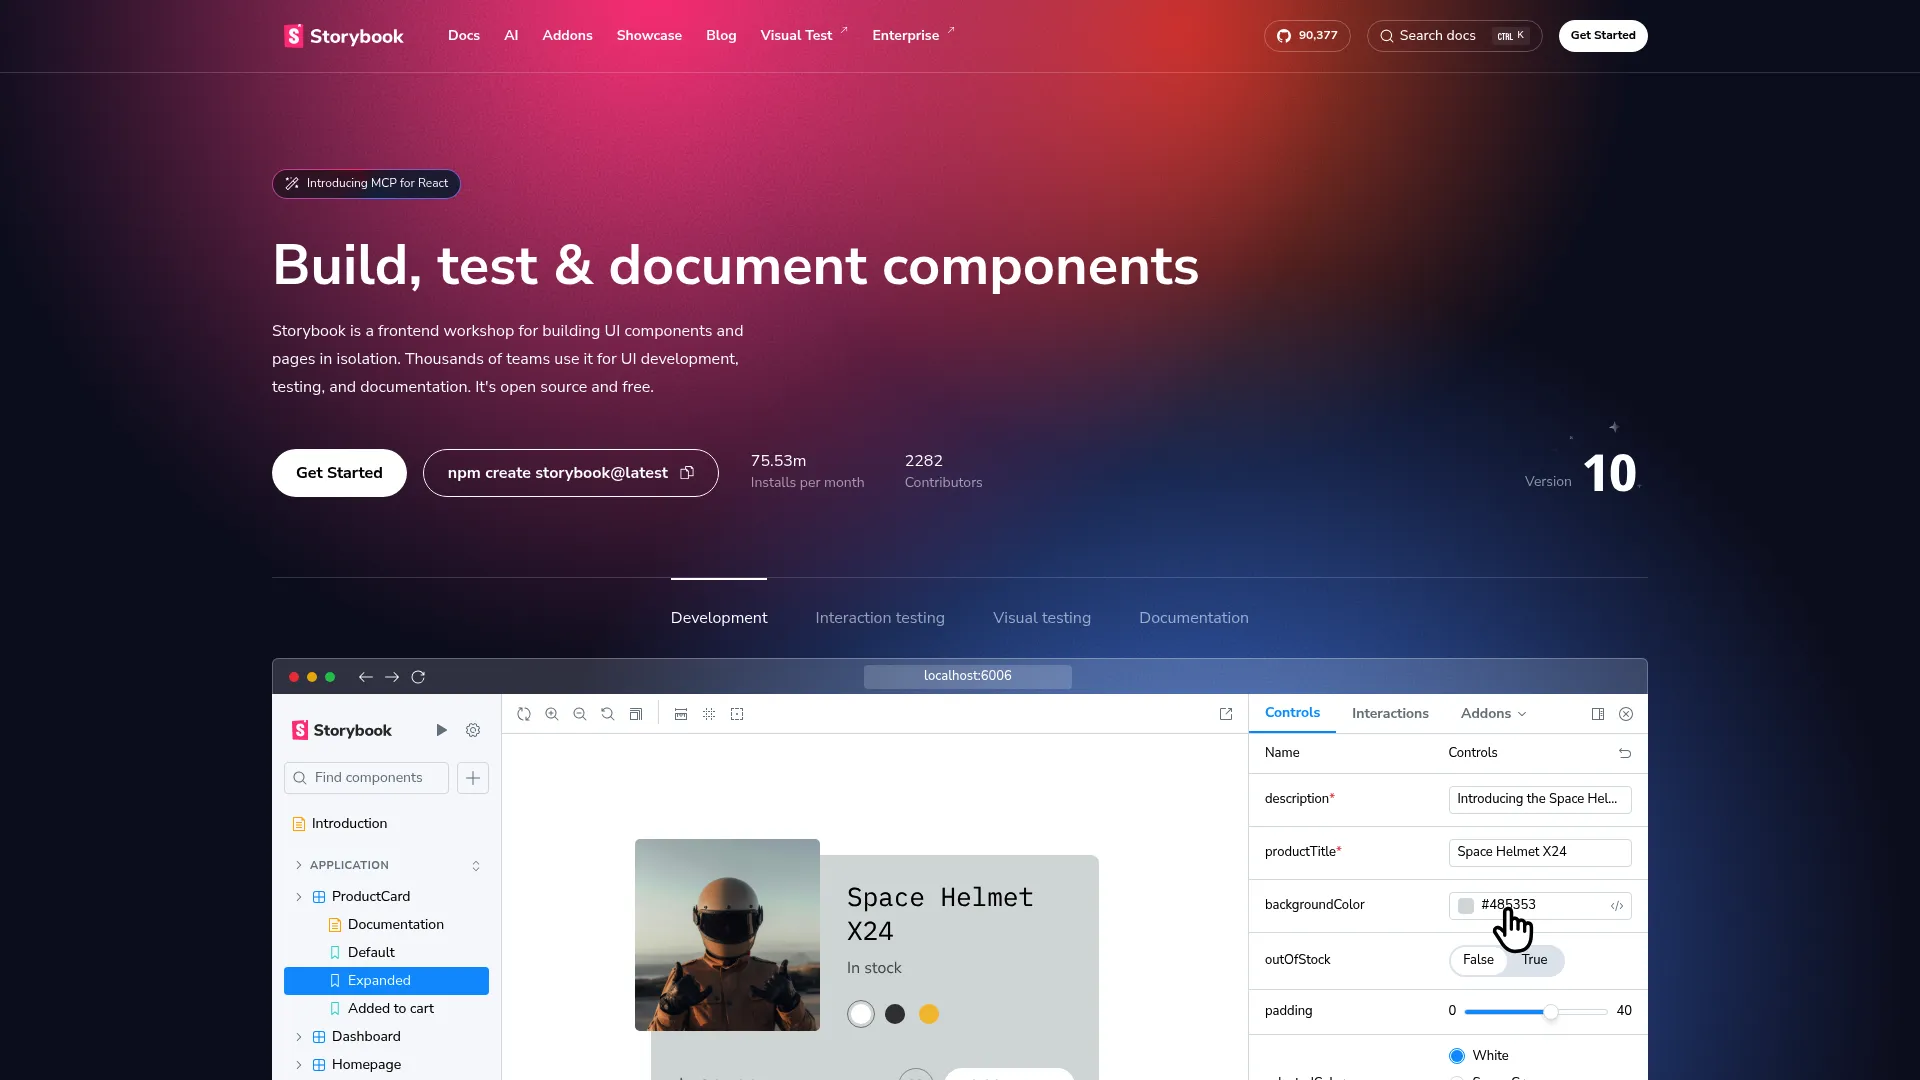Viewport: 1920px width, 1080px height.
Task: Open the Showcase navbar link
Action: (649, 36)
